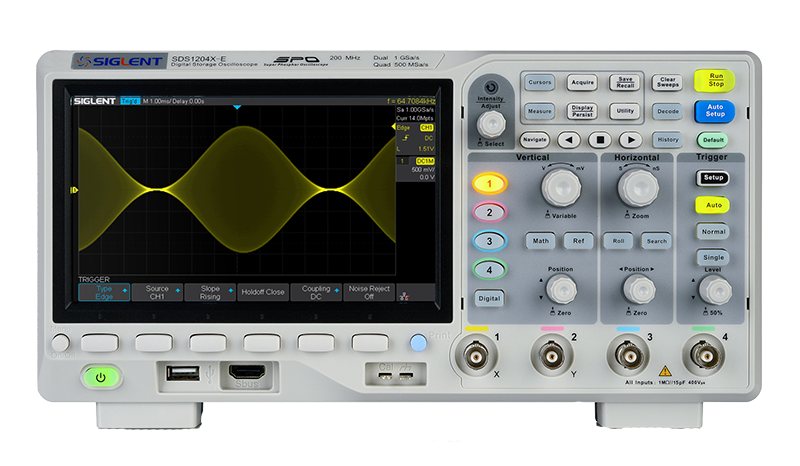Click the channel 1 BNC connector
Viewport: 800px width, 466px height.
point(476,356)
